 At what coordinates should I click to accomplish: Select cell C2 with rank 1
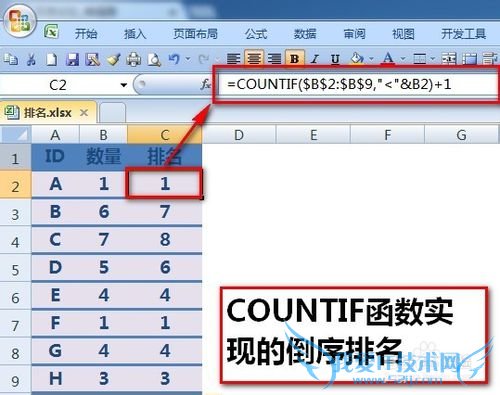click(x=165, y=184)
